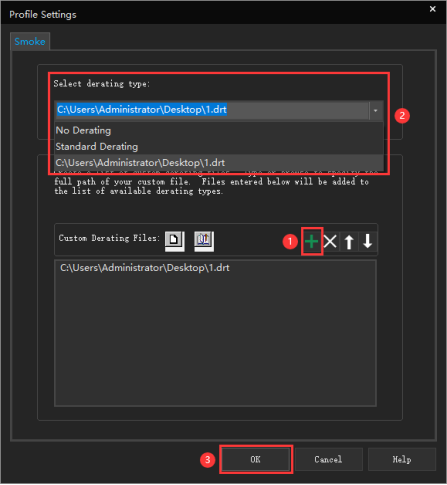Choose No Derating option

tap(219, 130)
